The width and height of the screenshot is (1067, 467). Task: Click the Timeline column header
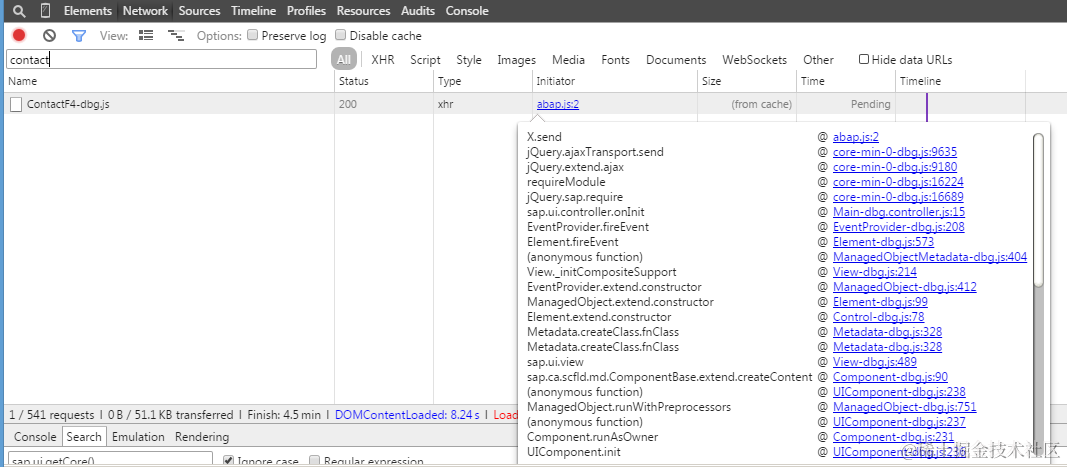pos(960,81)
